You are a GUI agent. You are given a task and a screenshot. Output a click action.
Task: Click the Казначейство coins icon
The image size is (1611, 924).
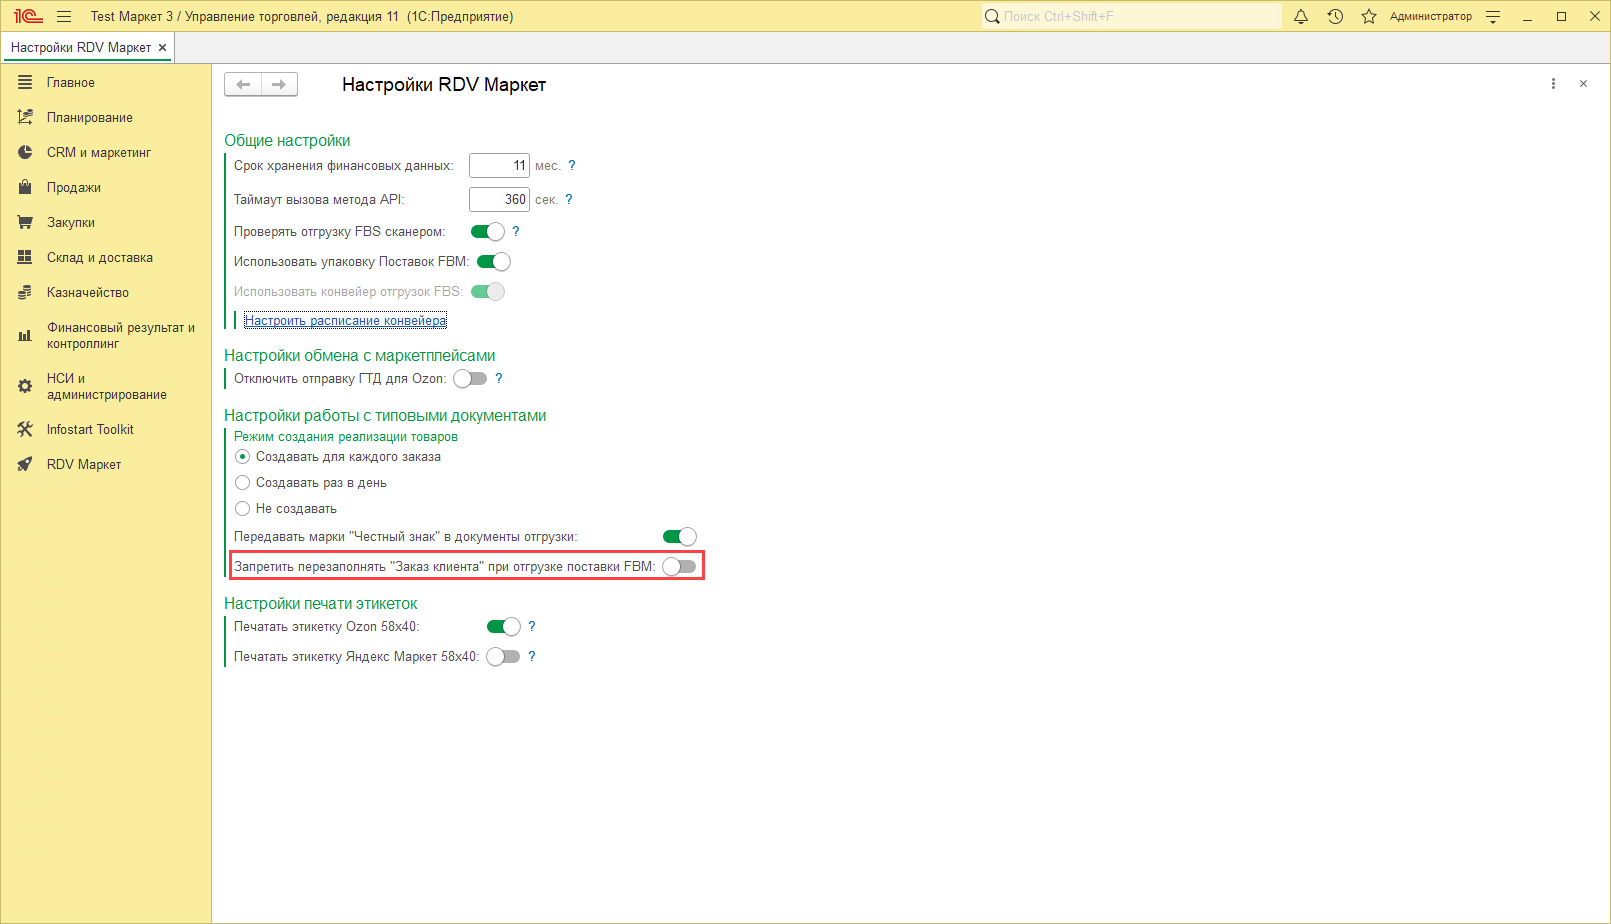pyautogui.click(x=25, y=292)
